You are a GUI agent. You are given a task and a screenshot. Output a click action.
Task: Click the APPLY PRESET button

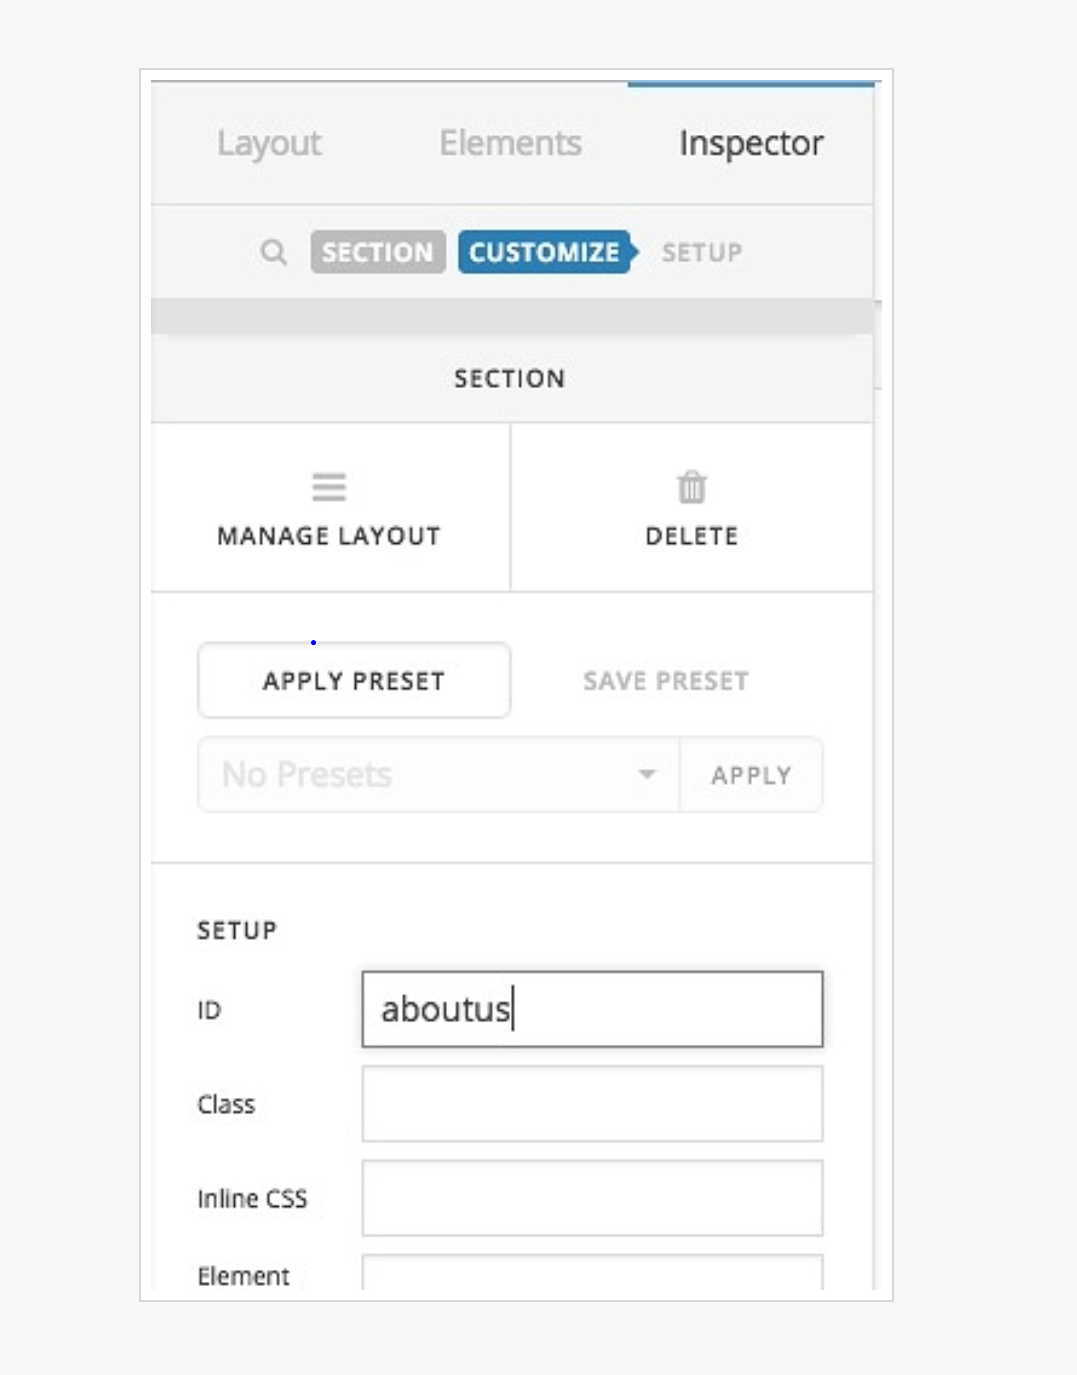354,680
